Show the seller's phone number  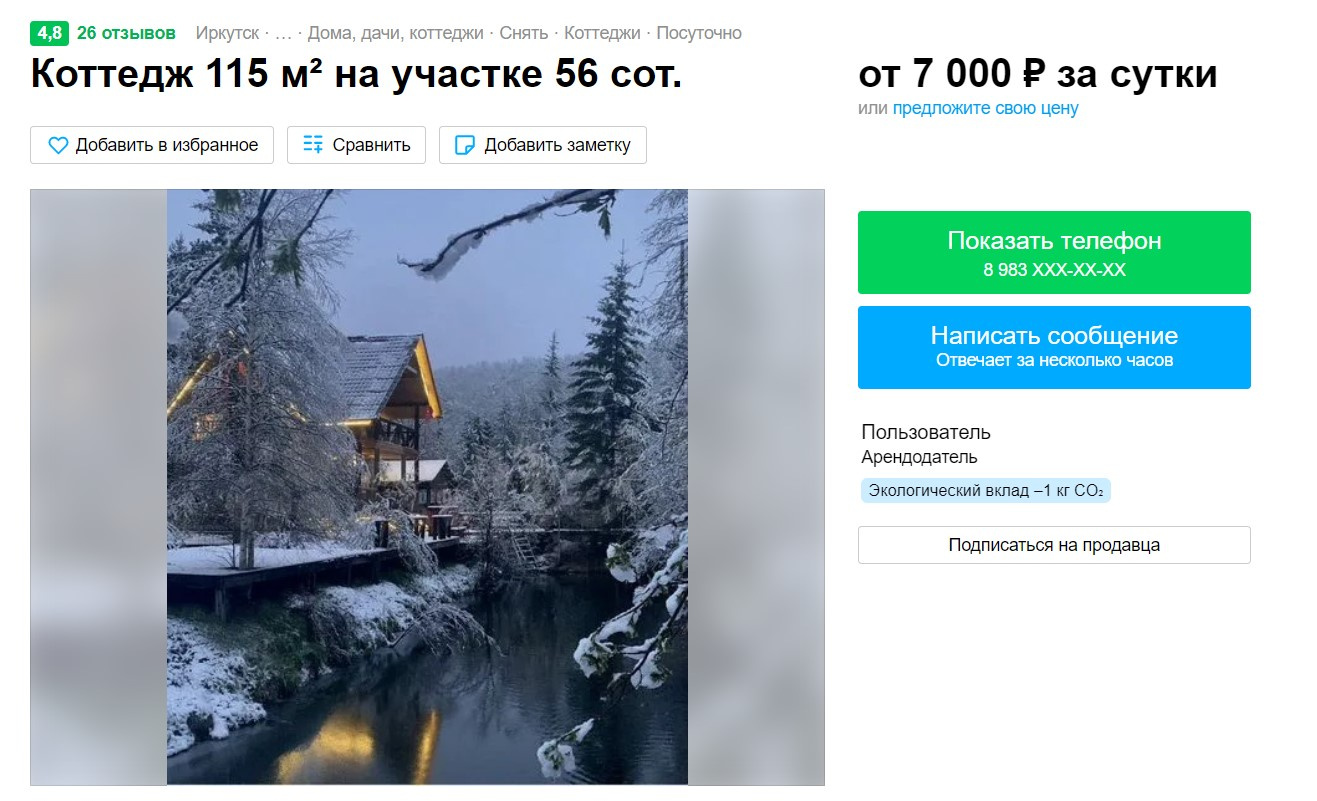point(1054,252)
